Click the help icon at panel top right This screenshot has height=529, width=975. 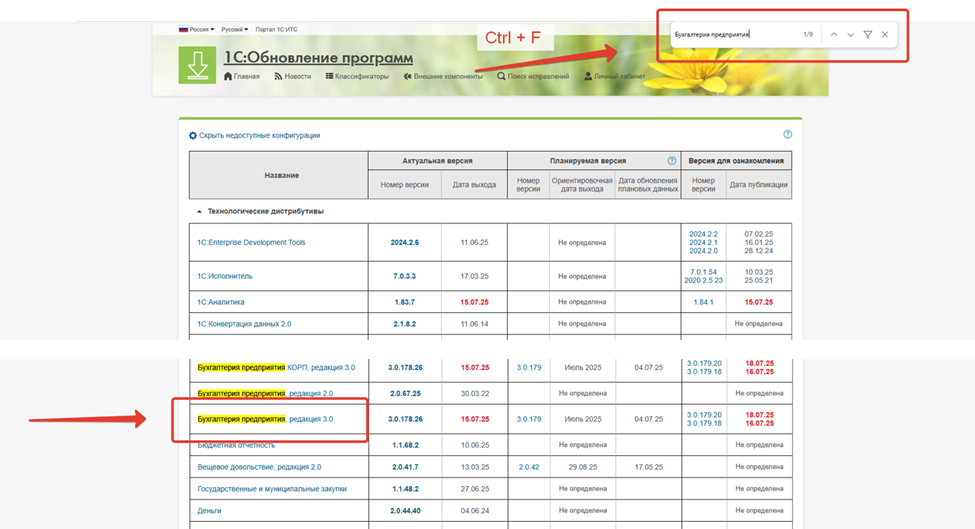(788, 134)
